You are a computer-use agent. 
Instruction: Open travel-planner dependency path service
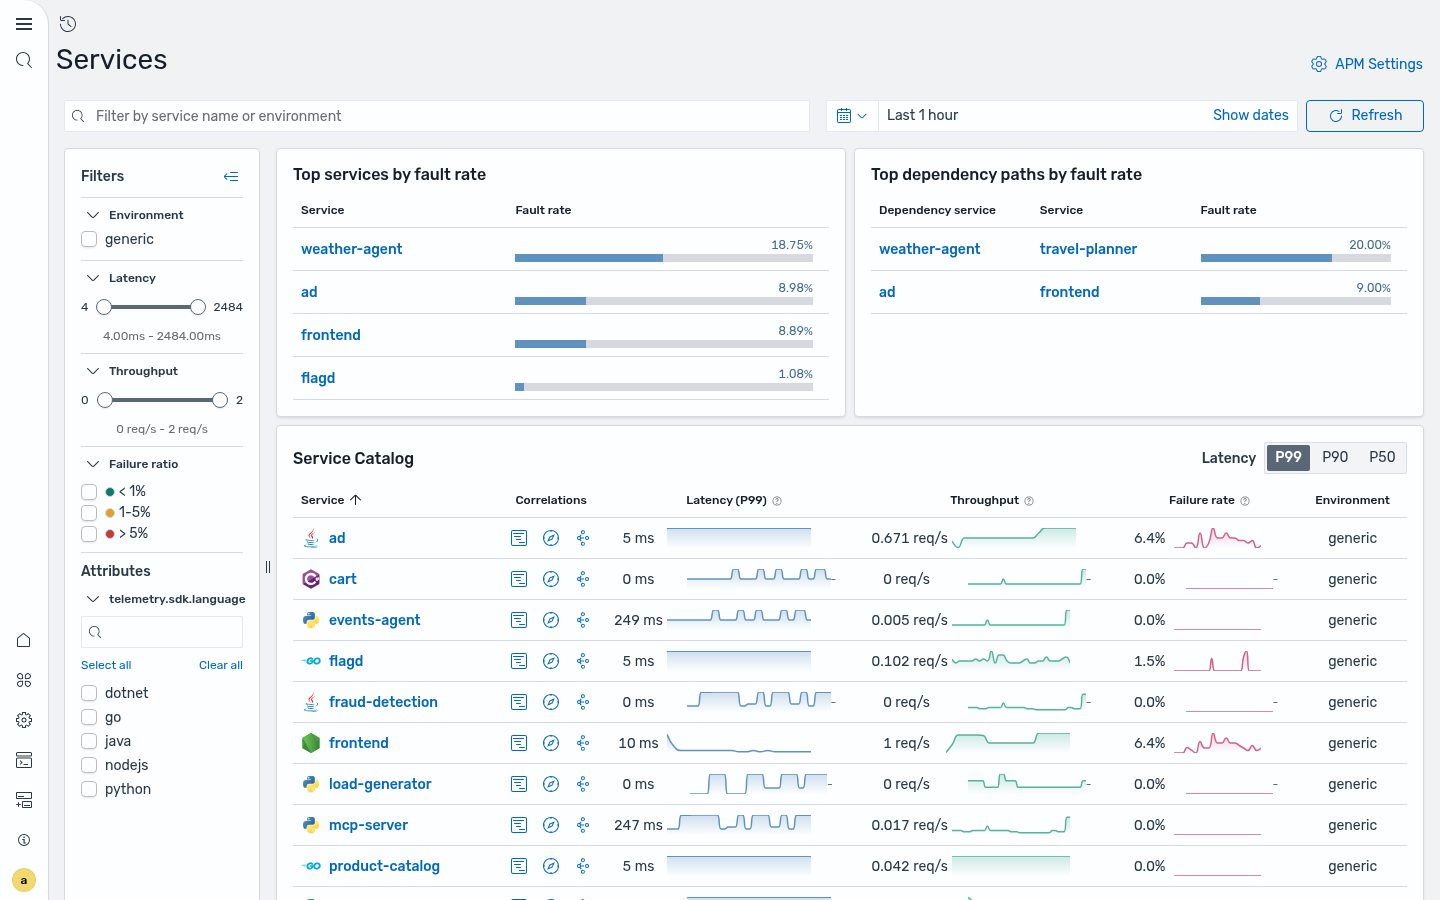(x=1088, y=249)
